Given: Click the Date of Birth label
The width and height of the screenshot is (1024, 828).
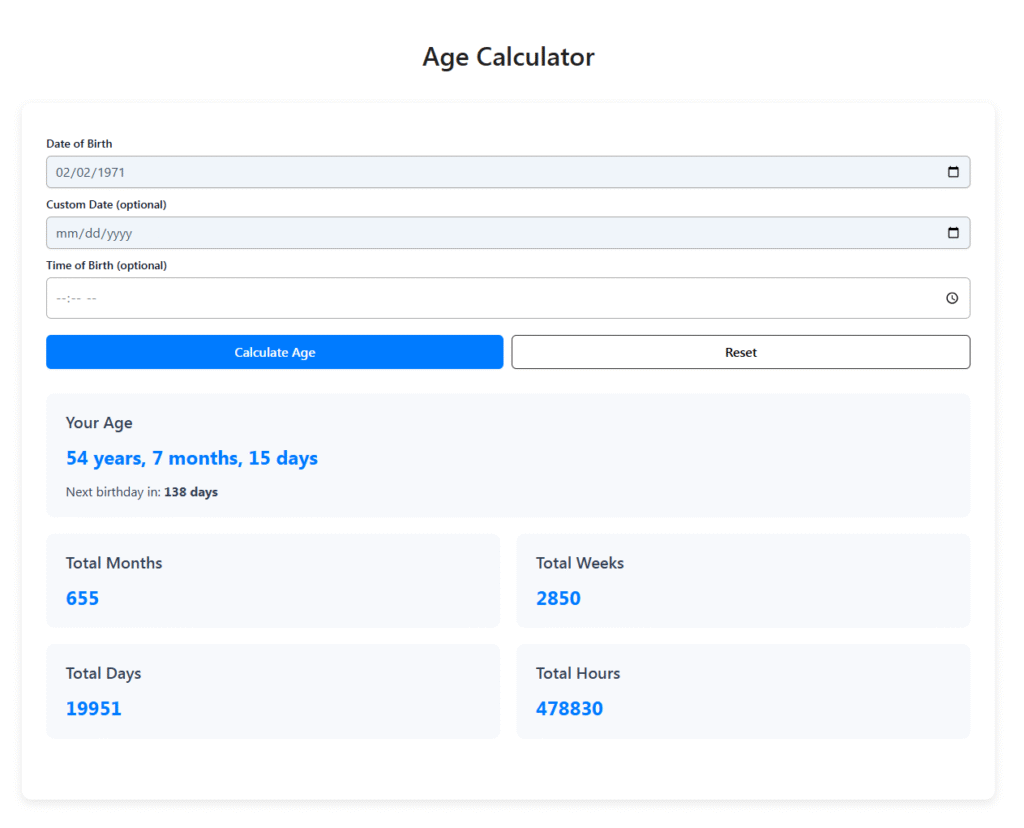Looking at the screenshot, I should pyautogui.click(x=79, y=144).
